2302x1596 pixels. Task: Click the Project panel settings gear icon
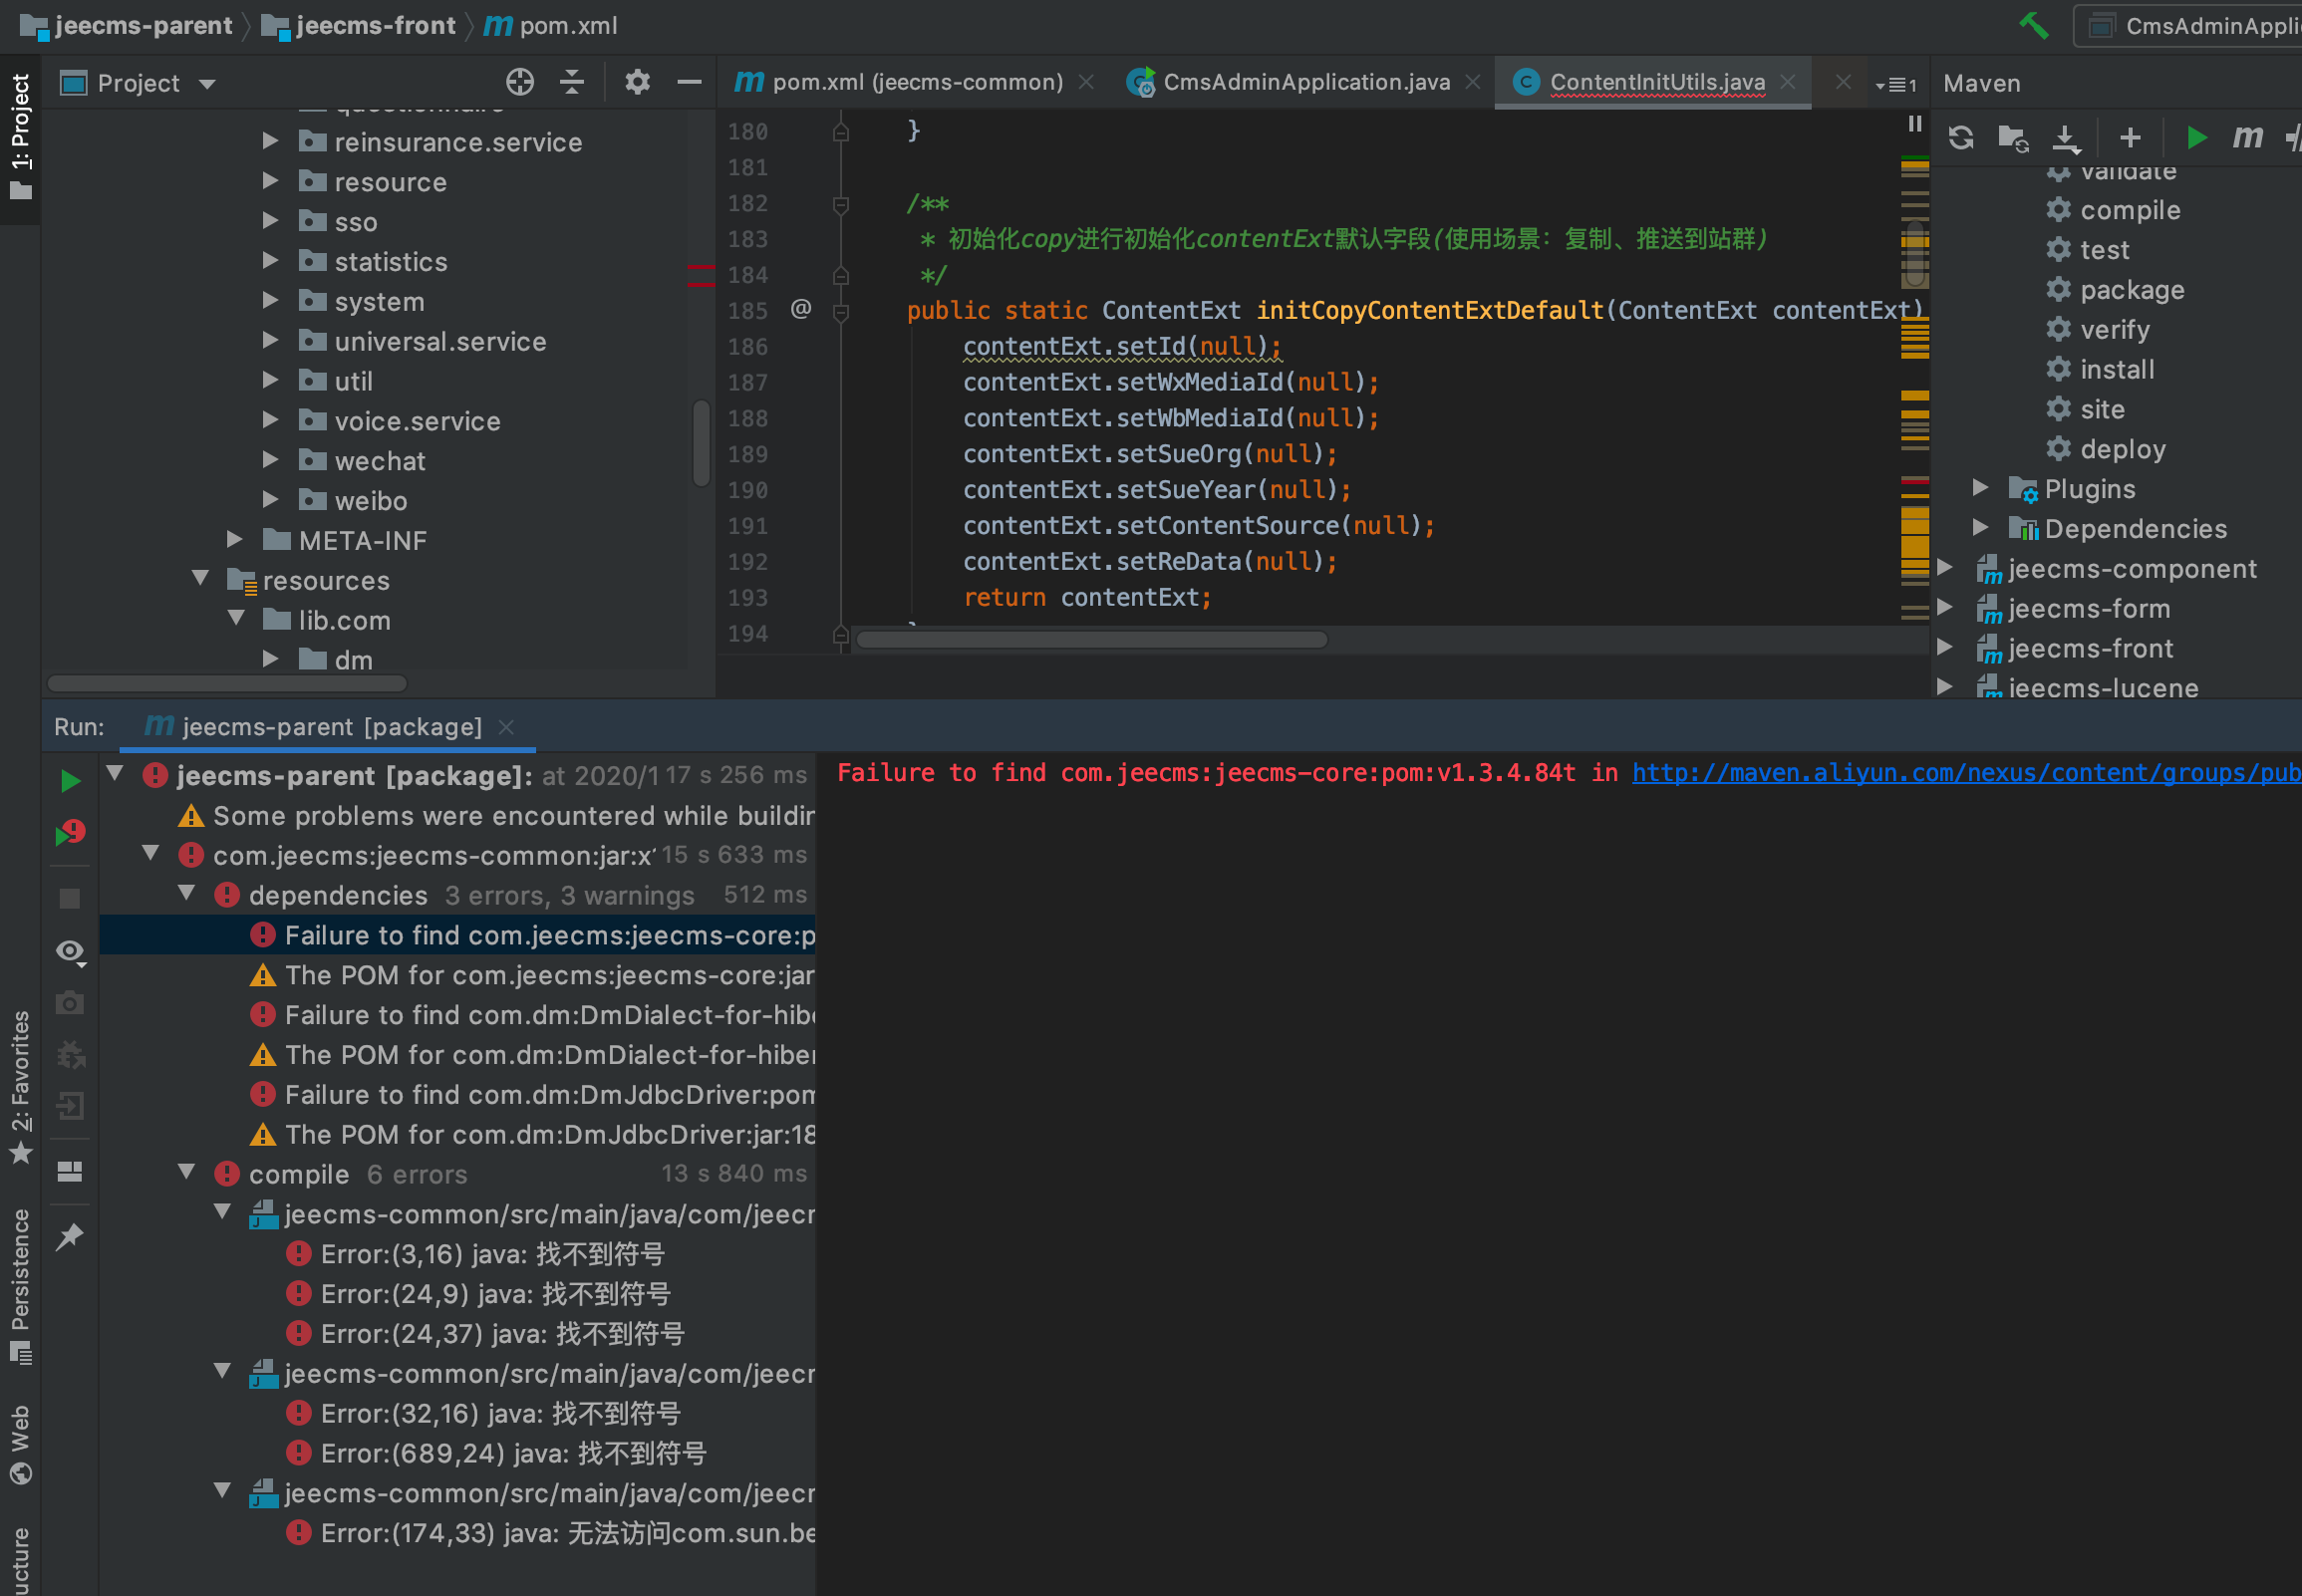pyautogui.click(x=637, y=82)
